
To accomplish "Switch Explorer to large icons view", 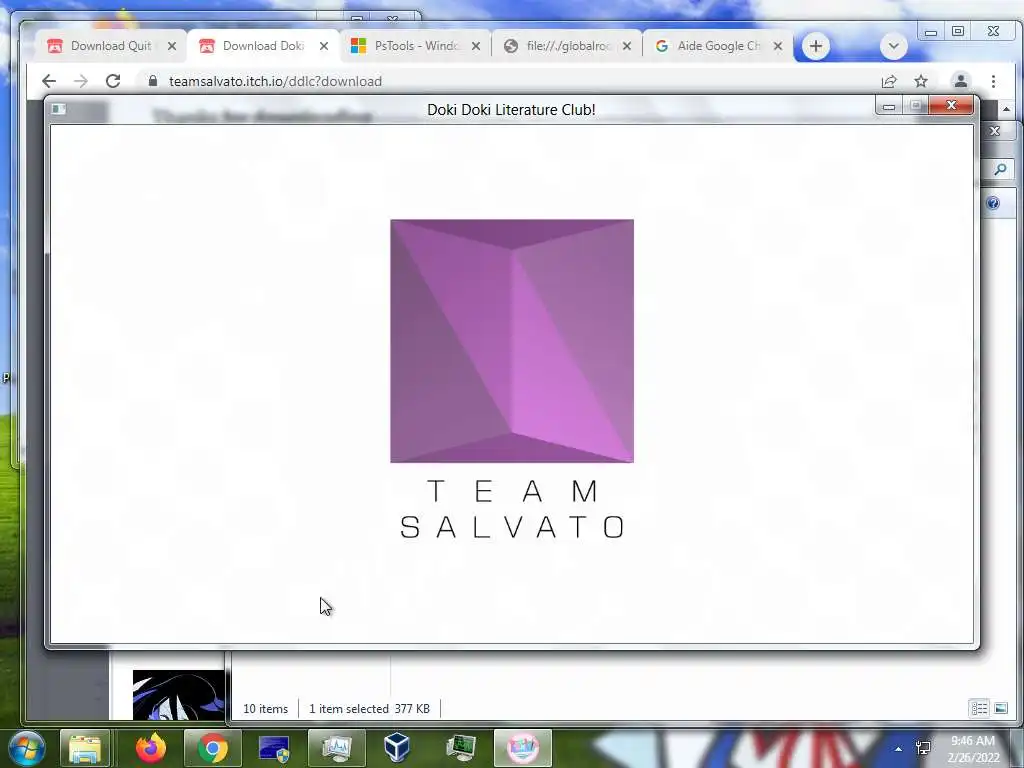I will pyautogui.click(x=1000, y=708).
